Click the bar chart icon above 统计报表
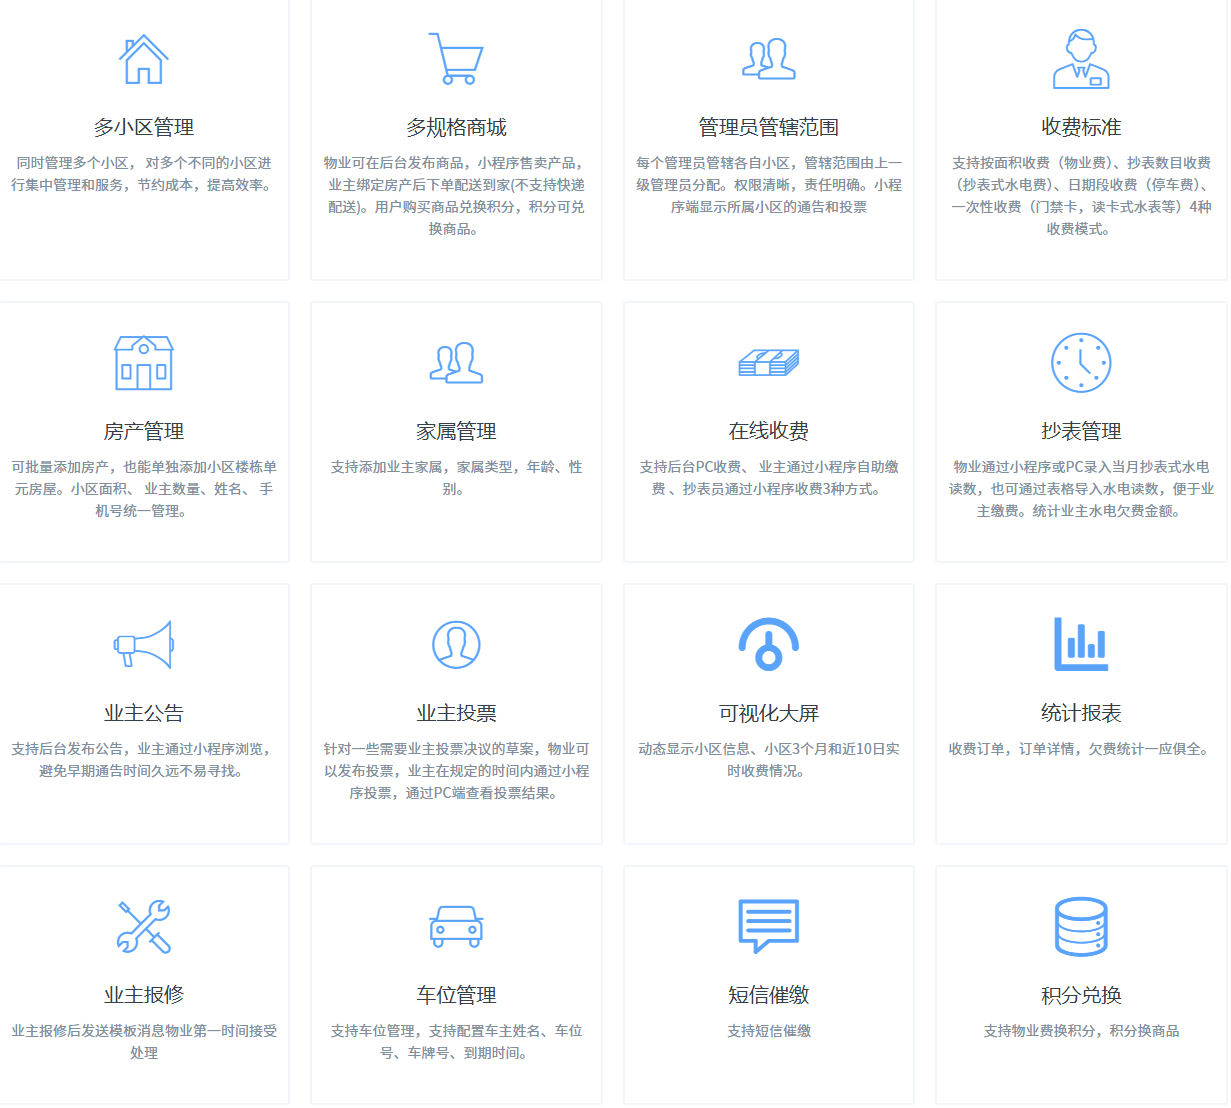Viewport: 1231px width, 1108px height. (1081, 645)
